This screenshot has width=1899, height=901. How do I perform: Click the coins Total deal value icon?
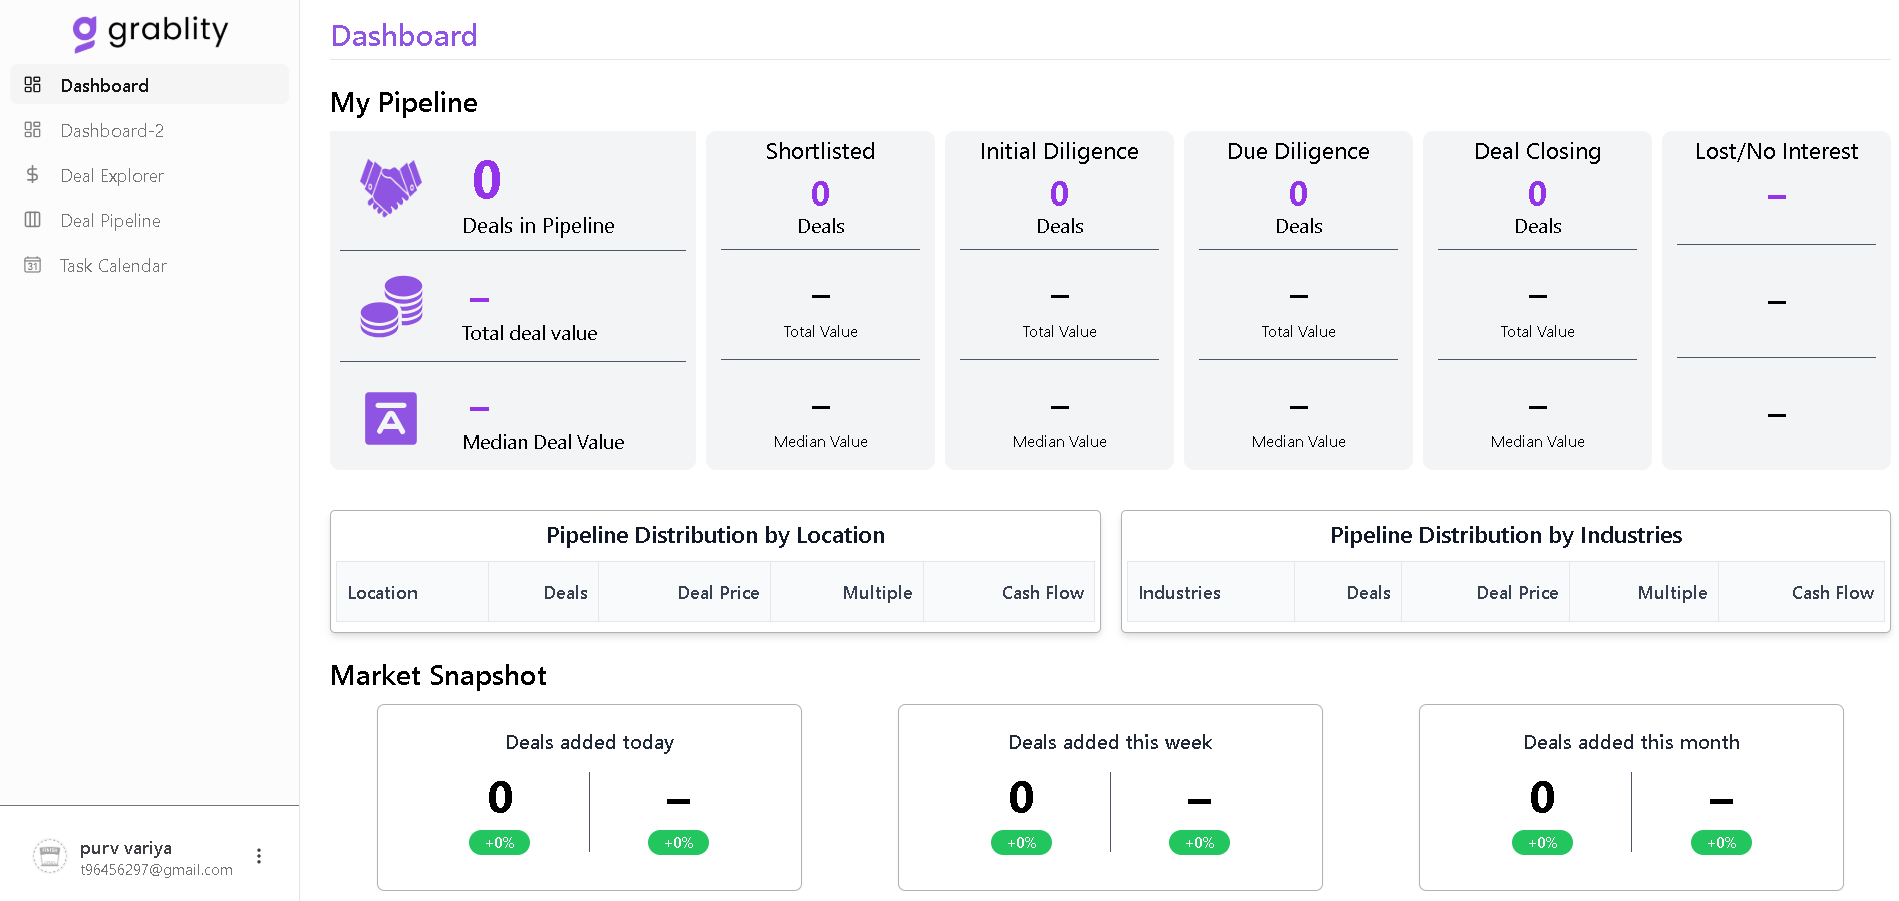point(391,307)
